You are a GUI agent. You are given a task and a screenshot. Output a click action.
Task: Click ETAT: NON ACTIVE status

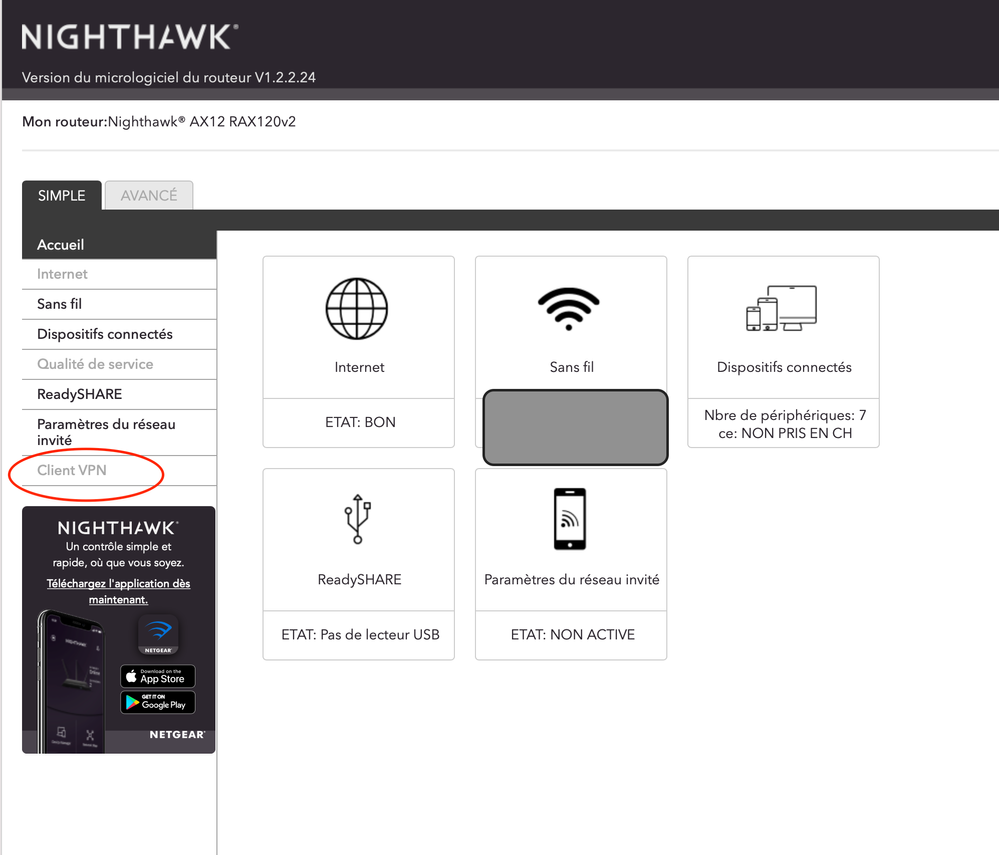[x=572, y=635]
